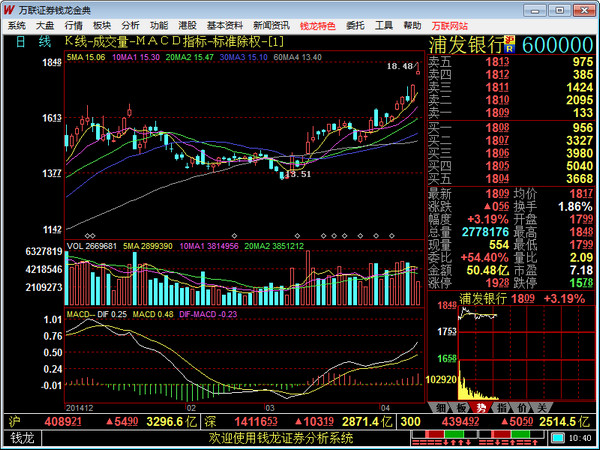Open the 帮助 menu
This screenshot has width=600, height=450.
[412, 26]
